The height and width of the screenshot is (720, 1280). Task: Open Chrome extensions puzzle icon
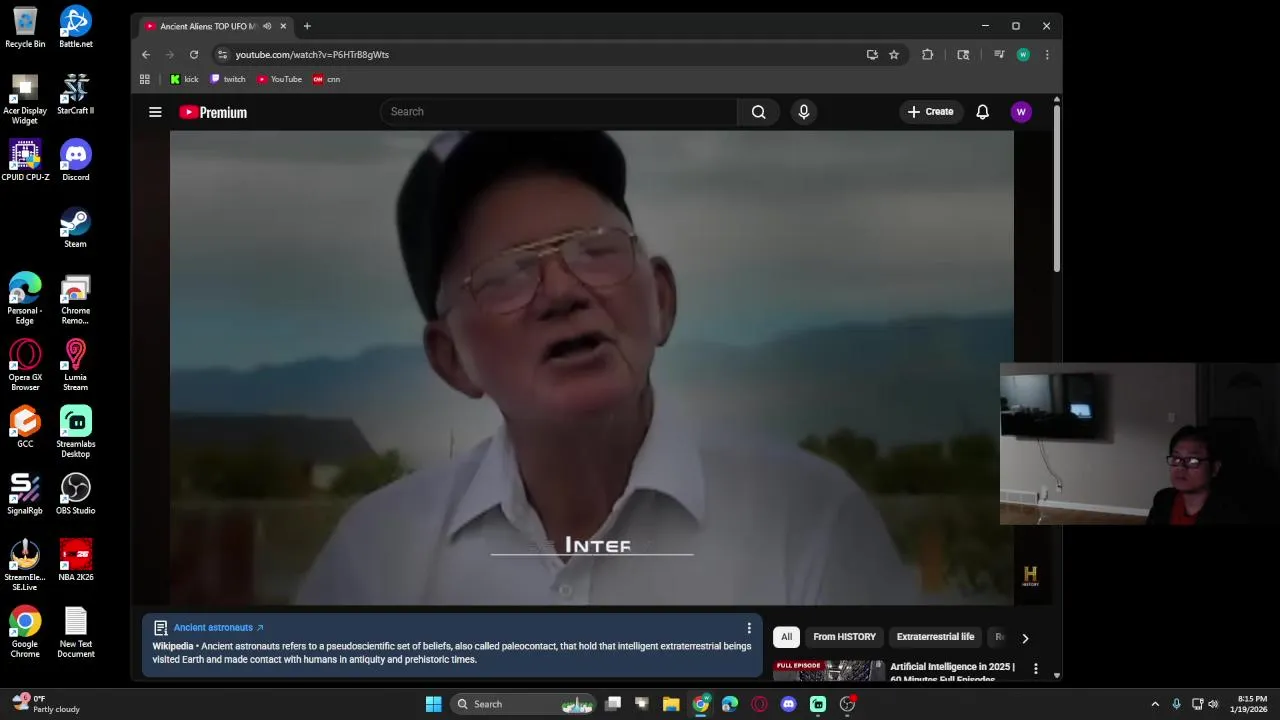(928, 55)
